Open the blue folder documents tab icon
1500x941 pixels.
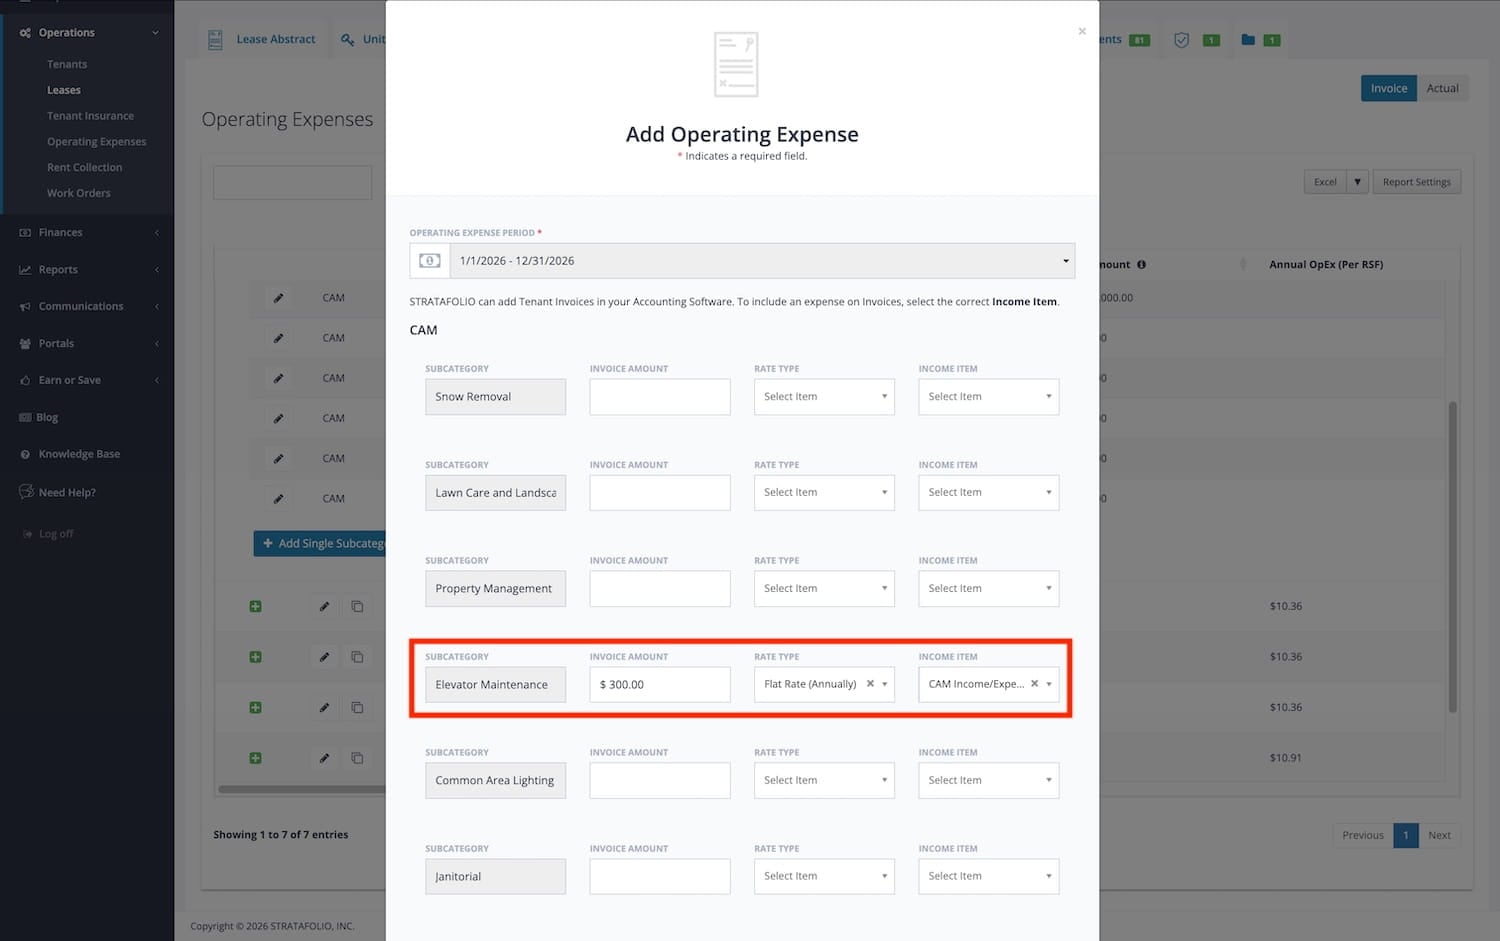1248,40
